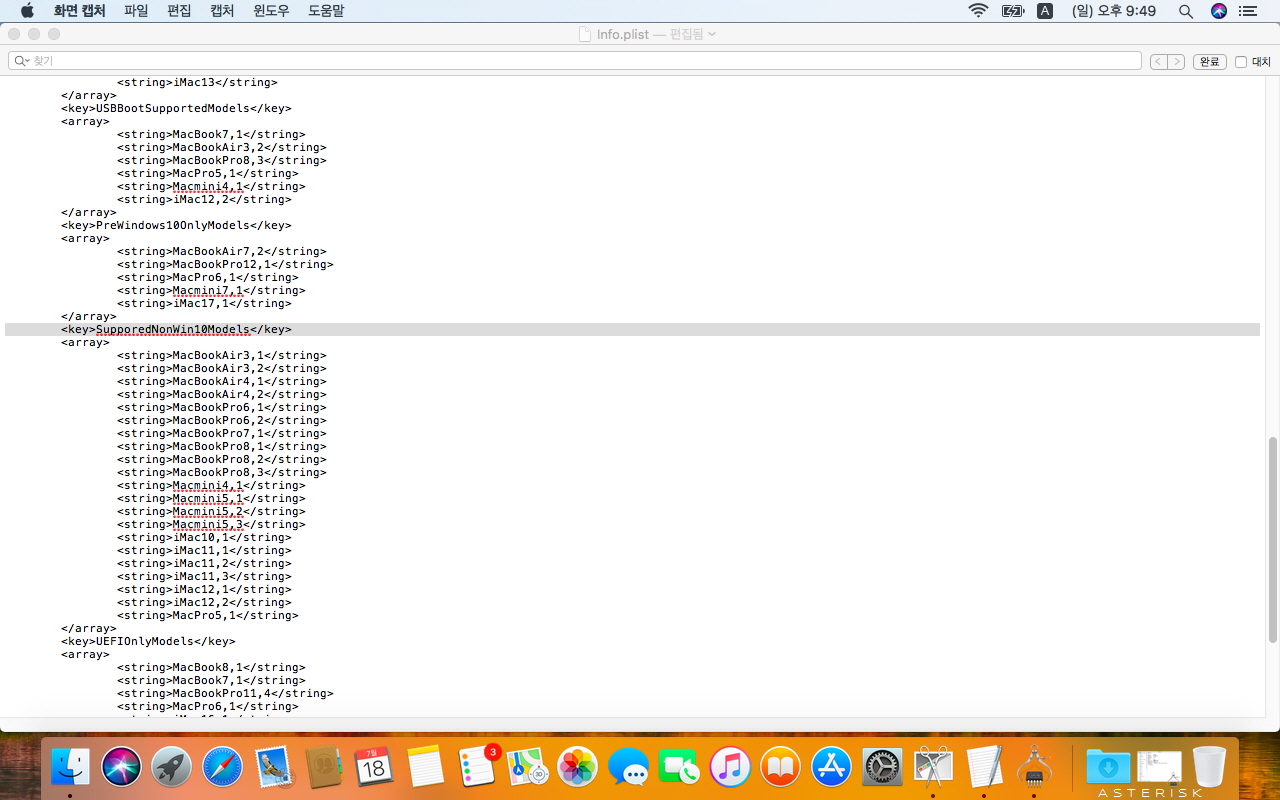Viewport: 1280px width, 800px height.
Task: Click the UEFIOnlyModels key line
Action: coord(148,641)
